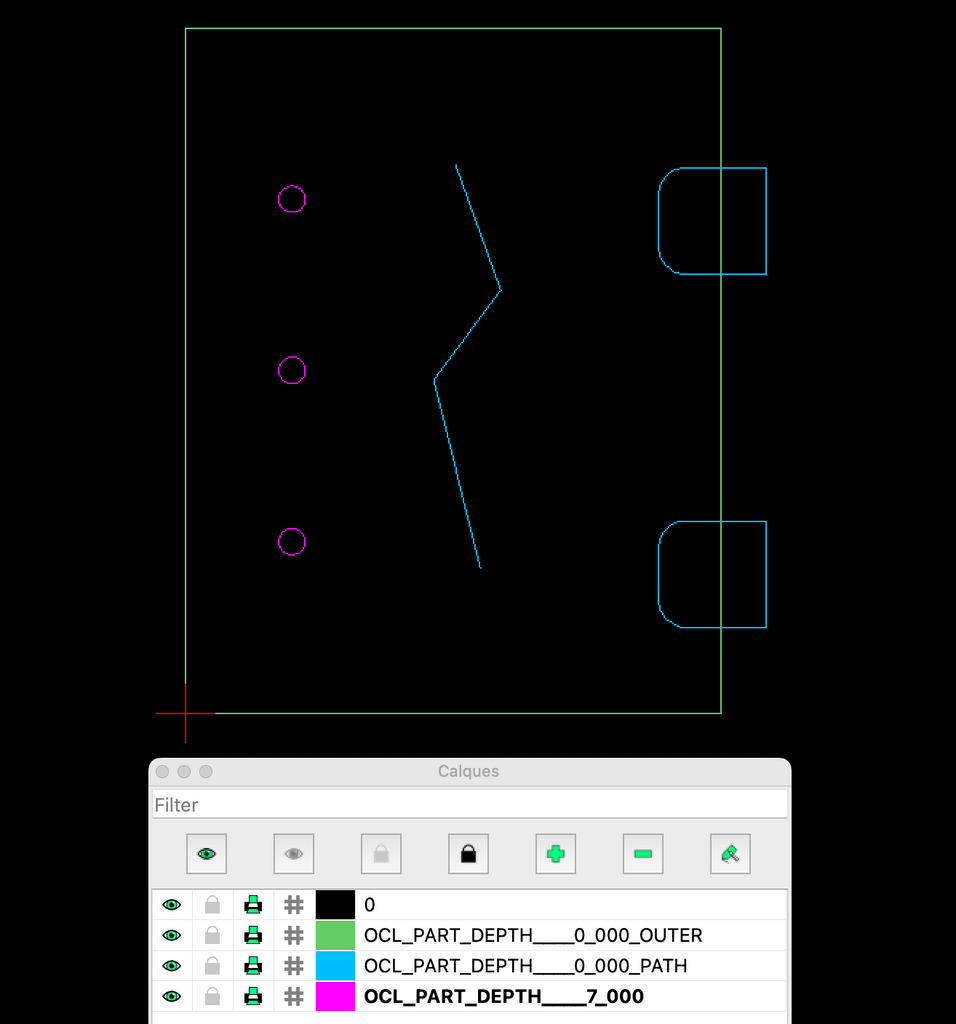
Task: Click the Filter input field
Action: (470, 805)
